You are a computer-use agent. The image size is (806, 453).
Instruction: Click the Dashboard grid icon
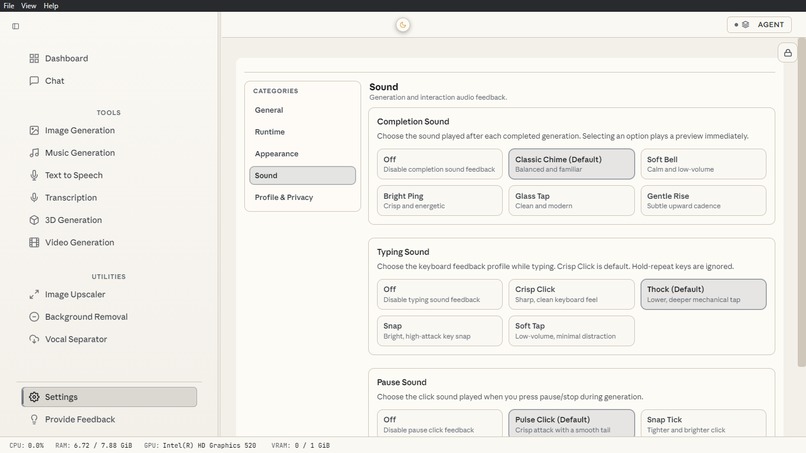point(34,59)
